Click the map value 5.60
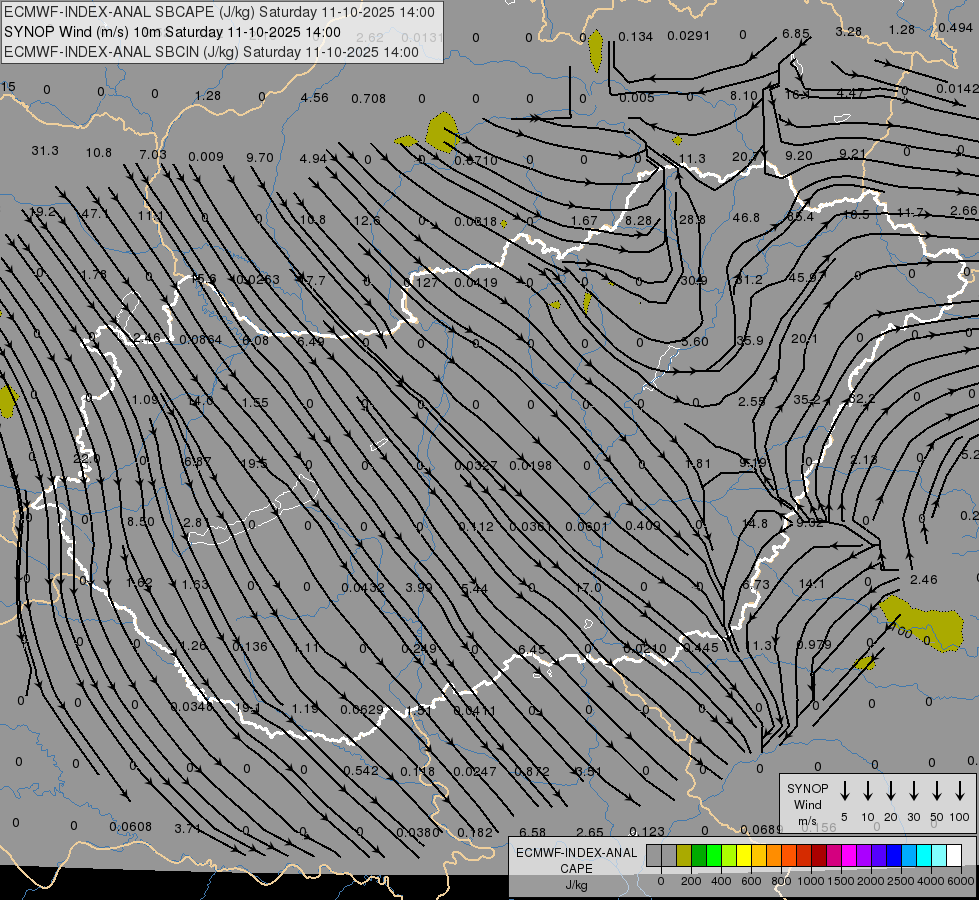The image size is (979, 900). point(695,342)
